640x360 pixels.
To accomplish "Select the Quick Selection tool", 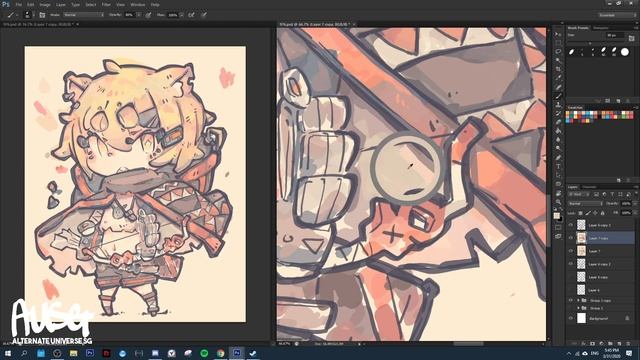I will pos(558,60).
